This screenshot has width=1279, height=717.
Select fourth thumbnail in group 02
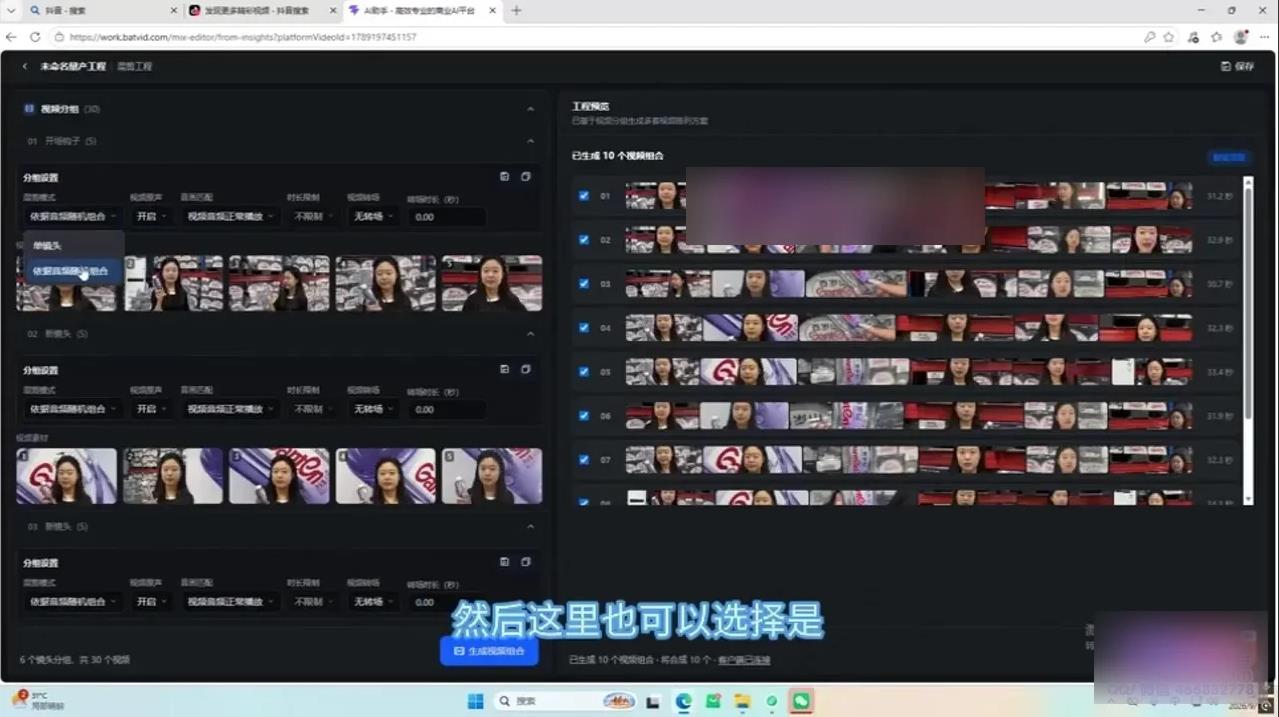point(386,476)
